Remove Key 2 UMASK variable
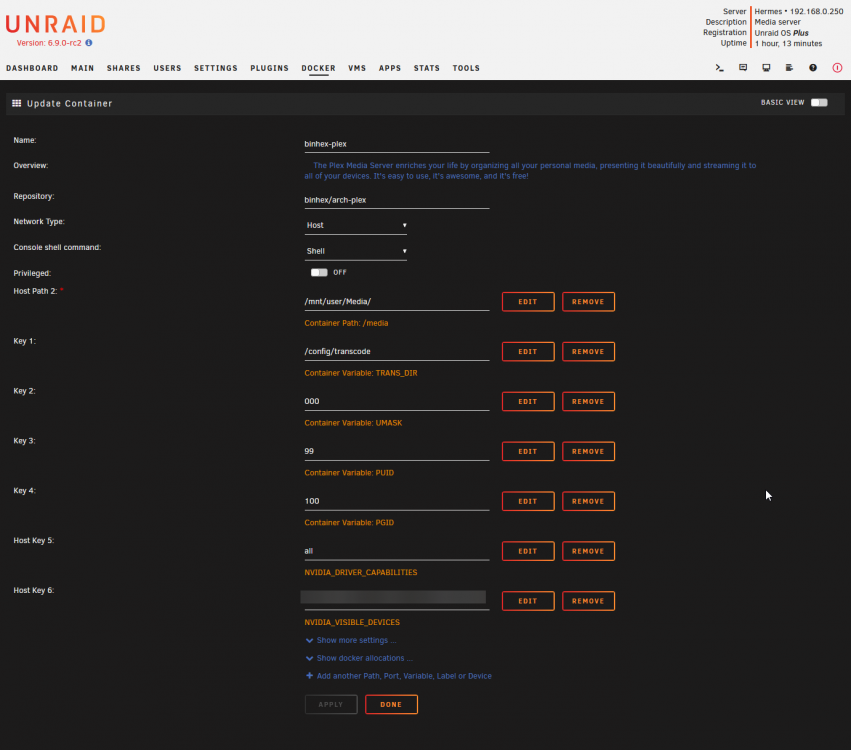The height and width of the screenshot is (750, 851). pos(588,402)
